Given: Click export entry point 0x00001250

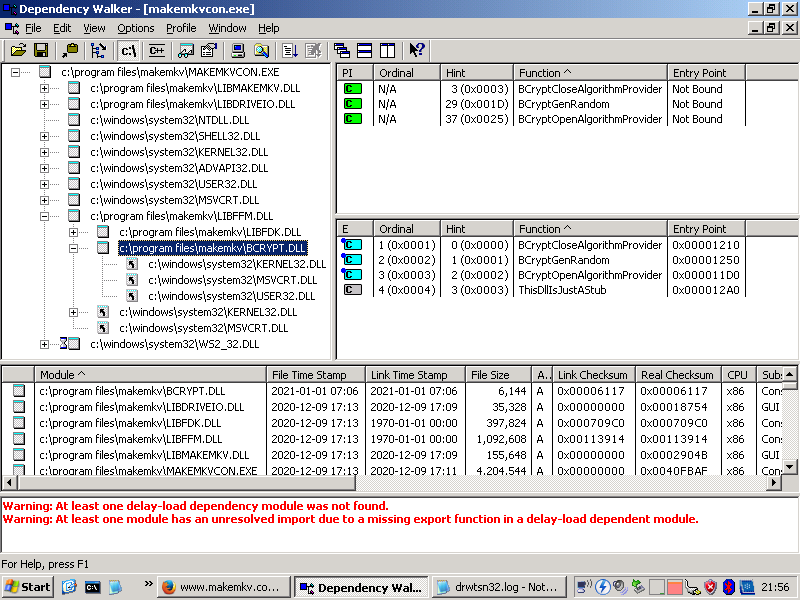Looking at the screenshot, I should point(706,260).
